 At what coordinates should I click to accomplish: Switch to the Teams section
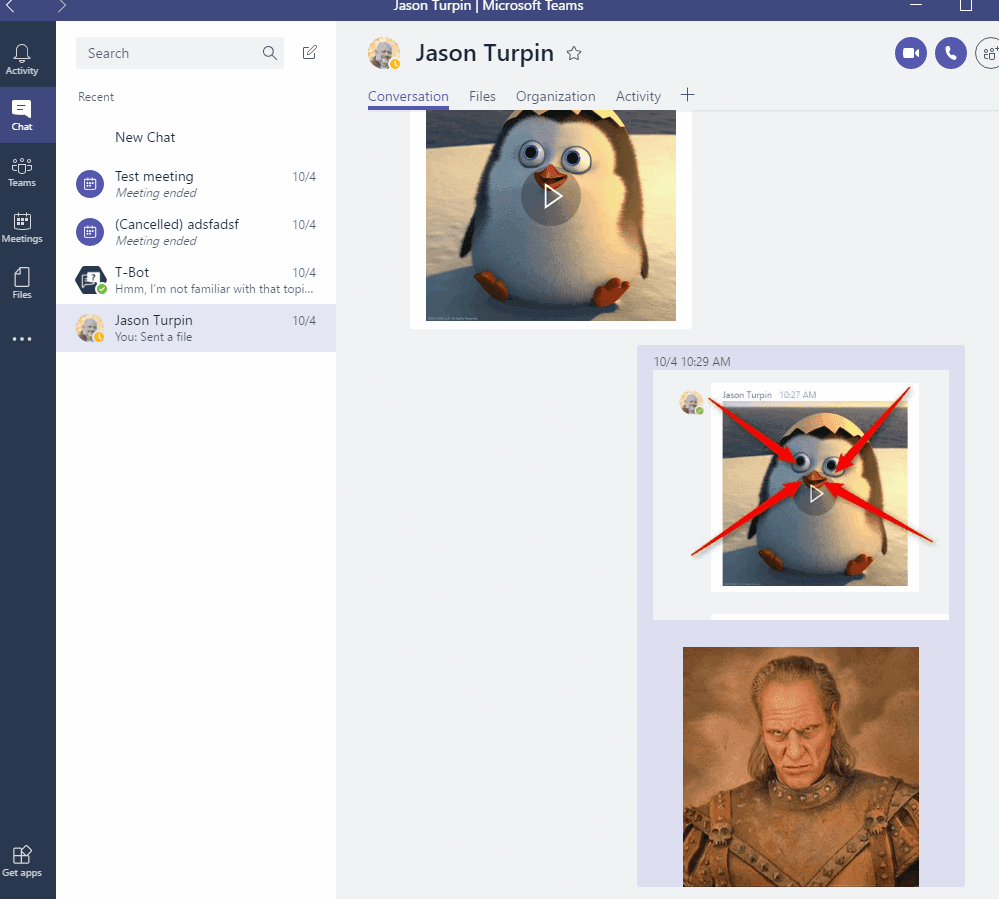(x=22, y=172)
